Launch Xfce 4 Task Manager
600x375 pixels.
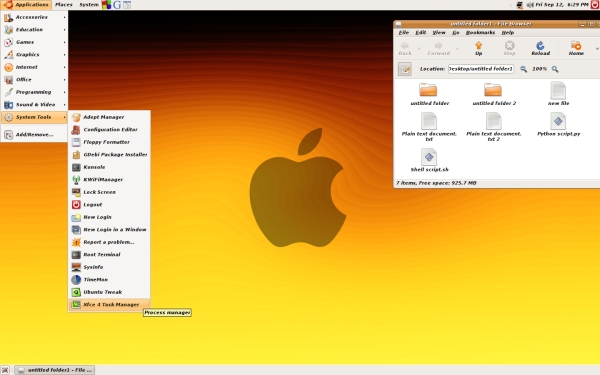[x=109, y=305]
